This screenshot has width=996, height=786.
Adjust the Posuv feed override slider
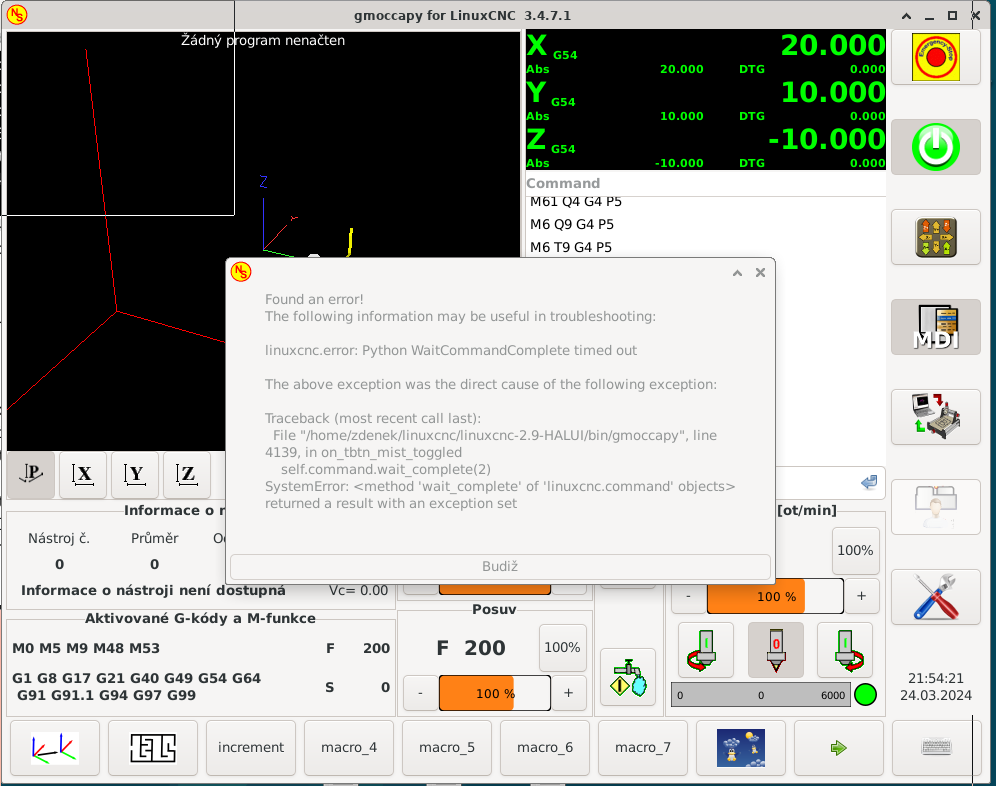tap(495, 693)
